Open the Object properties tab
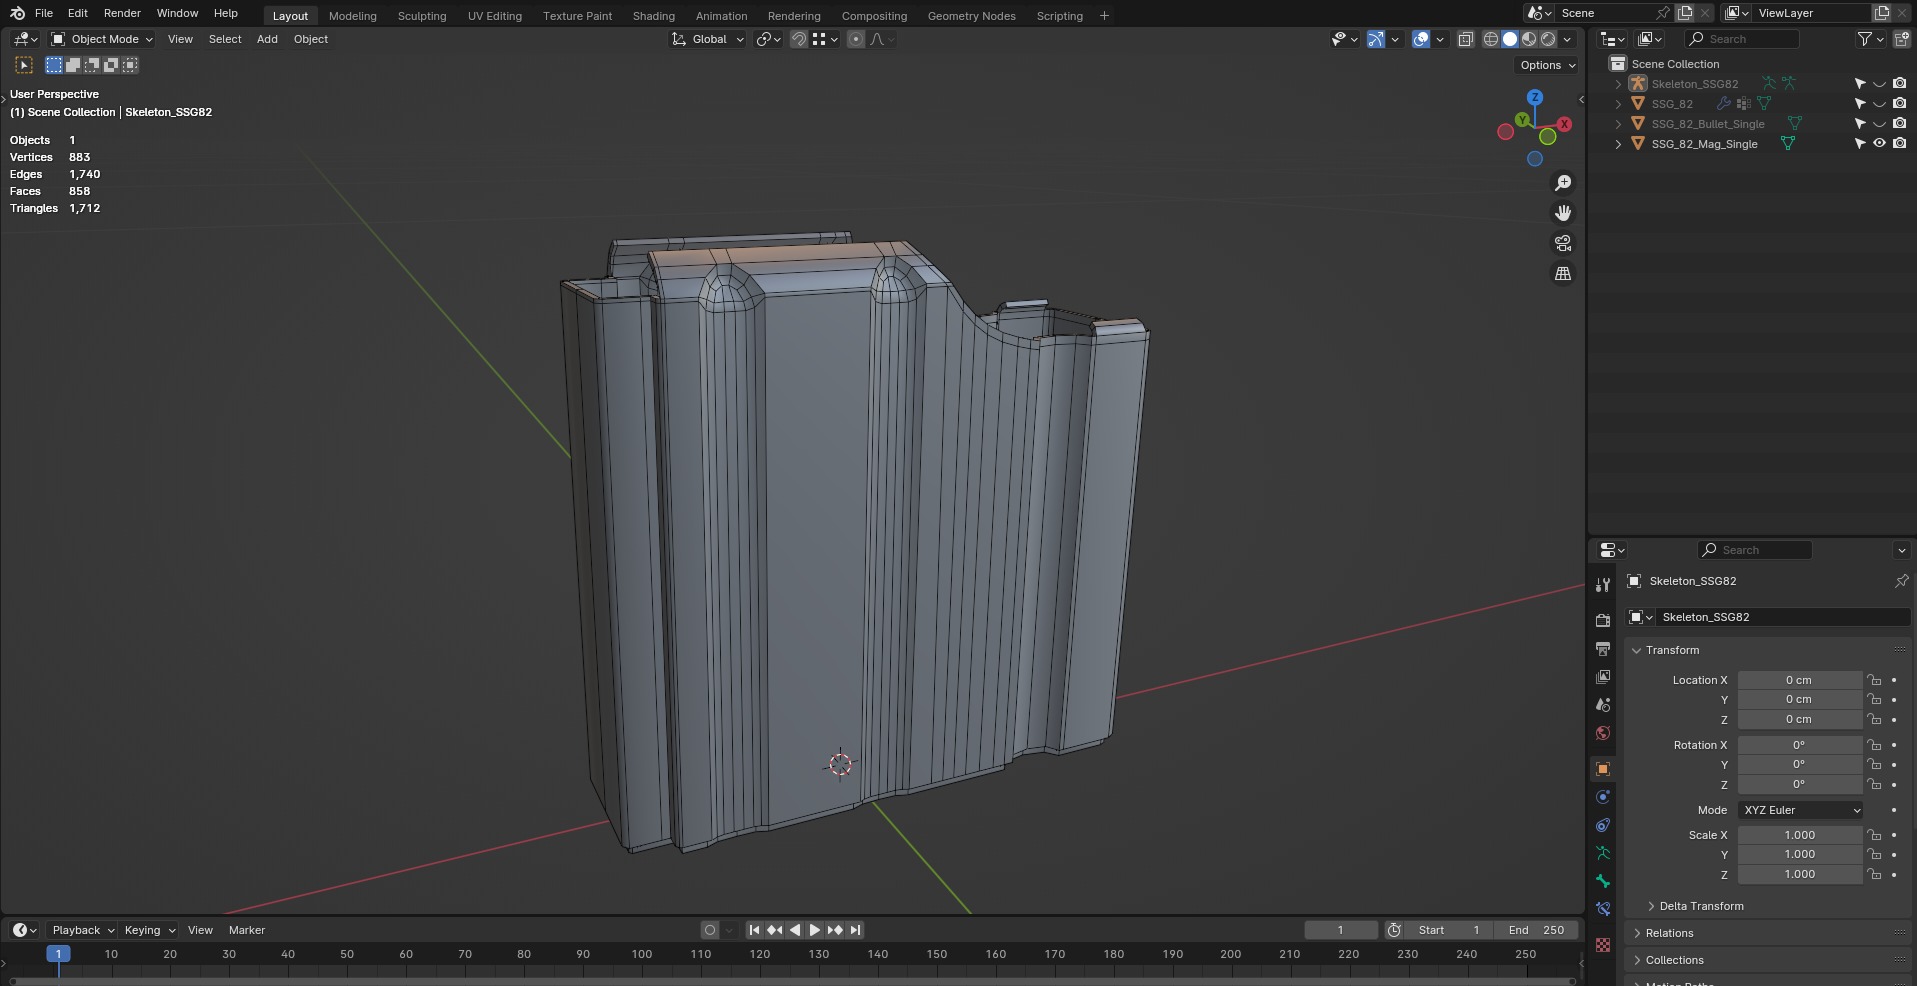 pos(1603,769)
